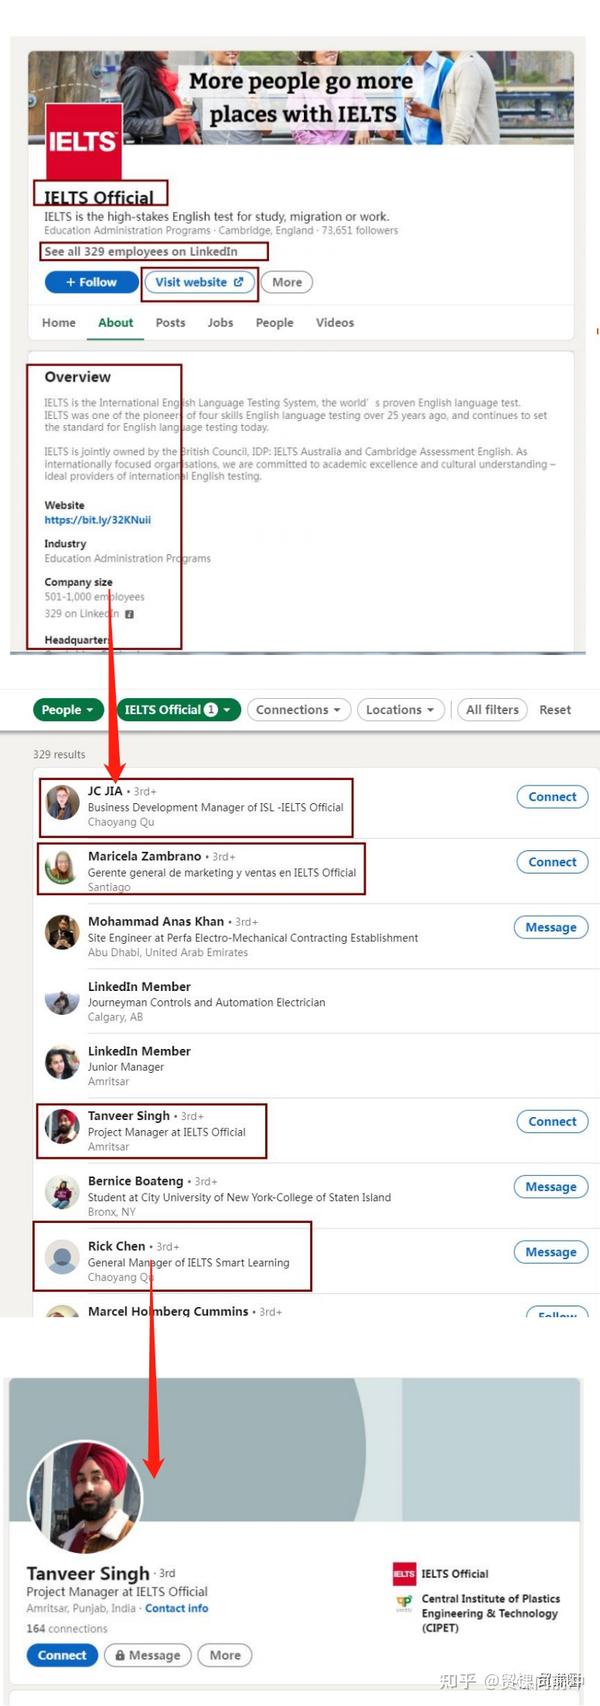This screenshot has height=1706, width=600.
Task: Connect with JC JIA
Action: coord(552,797)
